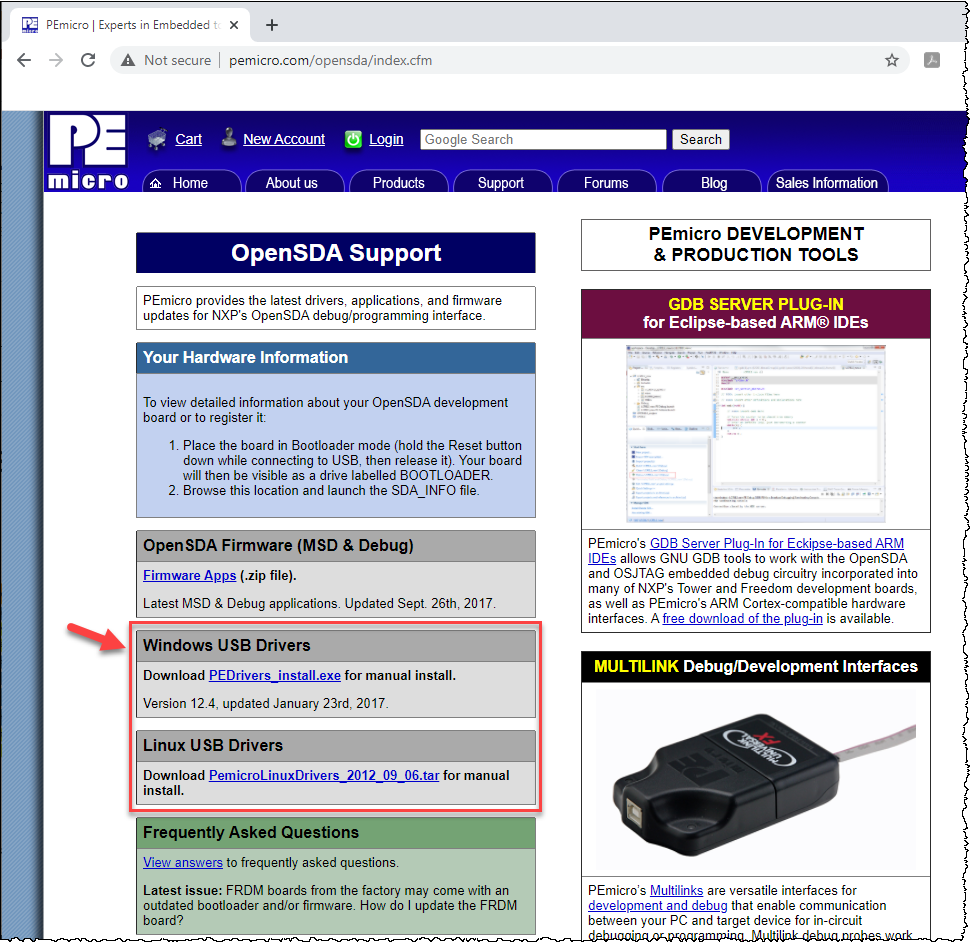Open the Products navigation tab

coord(398,181)
